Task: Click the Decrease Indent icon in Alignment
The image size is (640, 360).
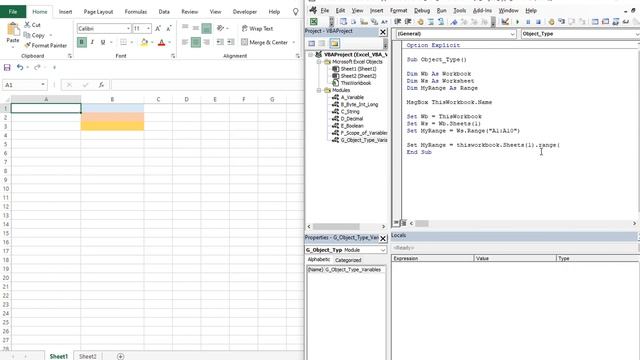Action: coord(220,42)
